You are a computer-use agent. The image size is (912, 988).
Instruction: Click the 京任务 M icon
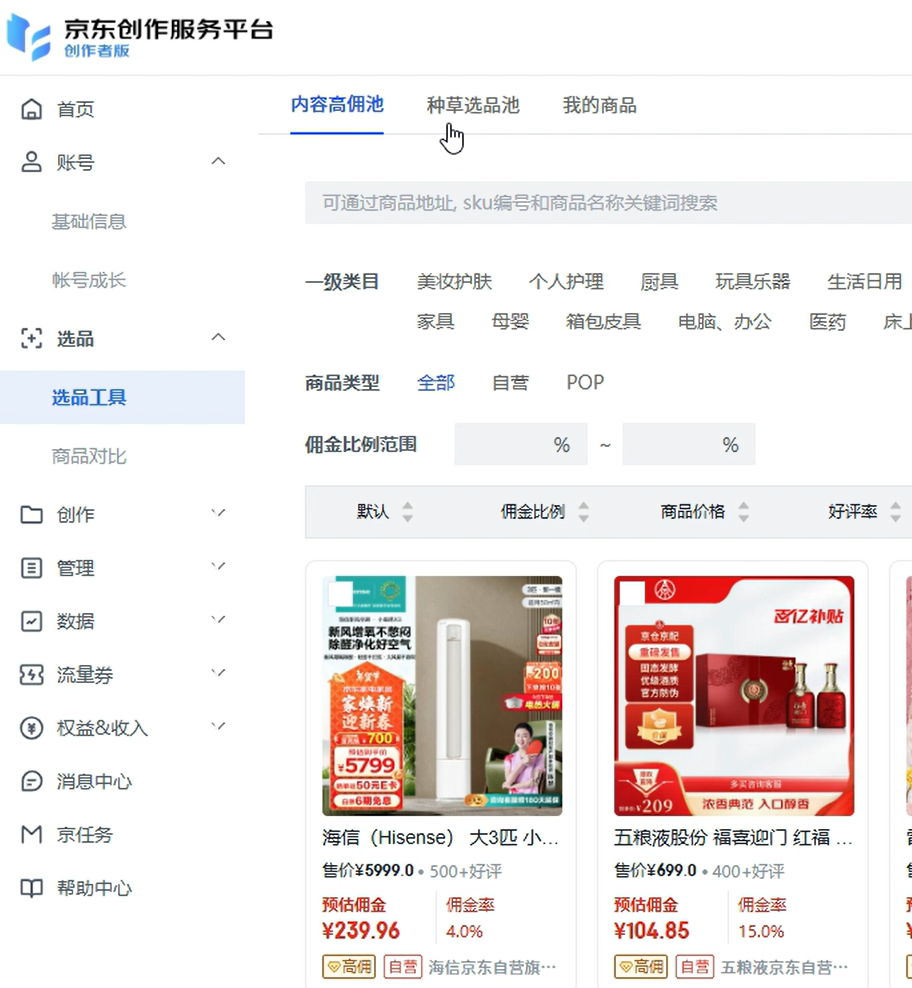[x=32, y=834]
